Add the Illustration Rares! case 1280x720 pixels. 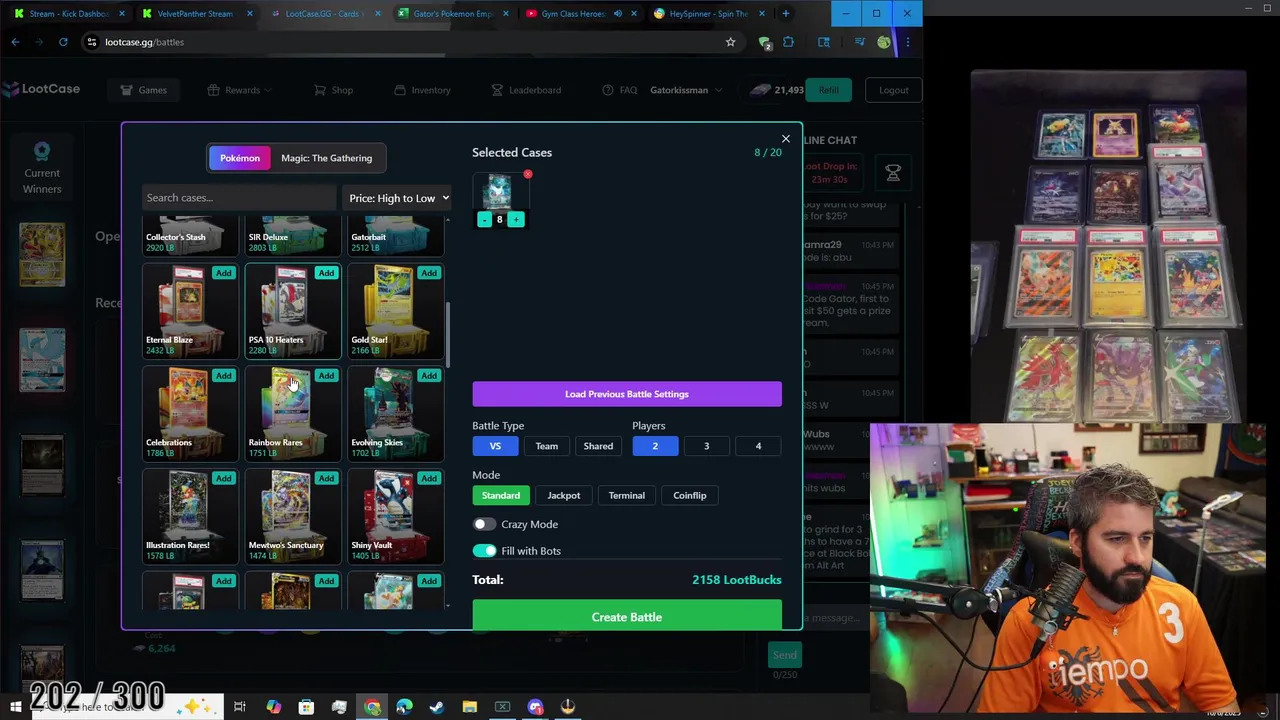[x=223, y=479]
